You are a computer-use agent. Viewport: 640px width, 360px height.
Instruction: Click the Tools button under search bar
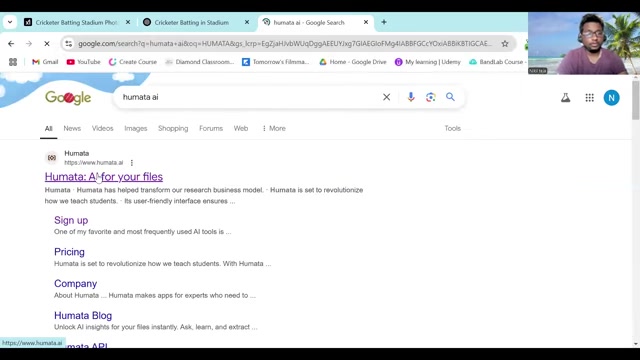452,128
